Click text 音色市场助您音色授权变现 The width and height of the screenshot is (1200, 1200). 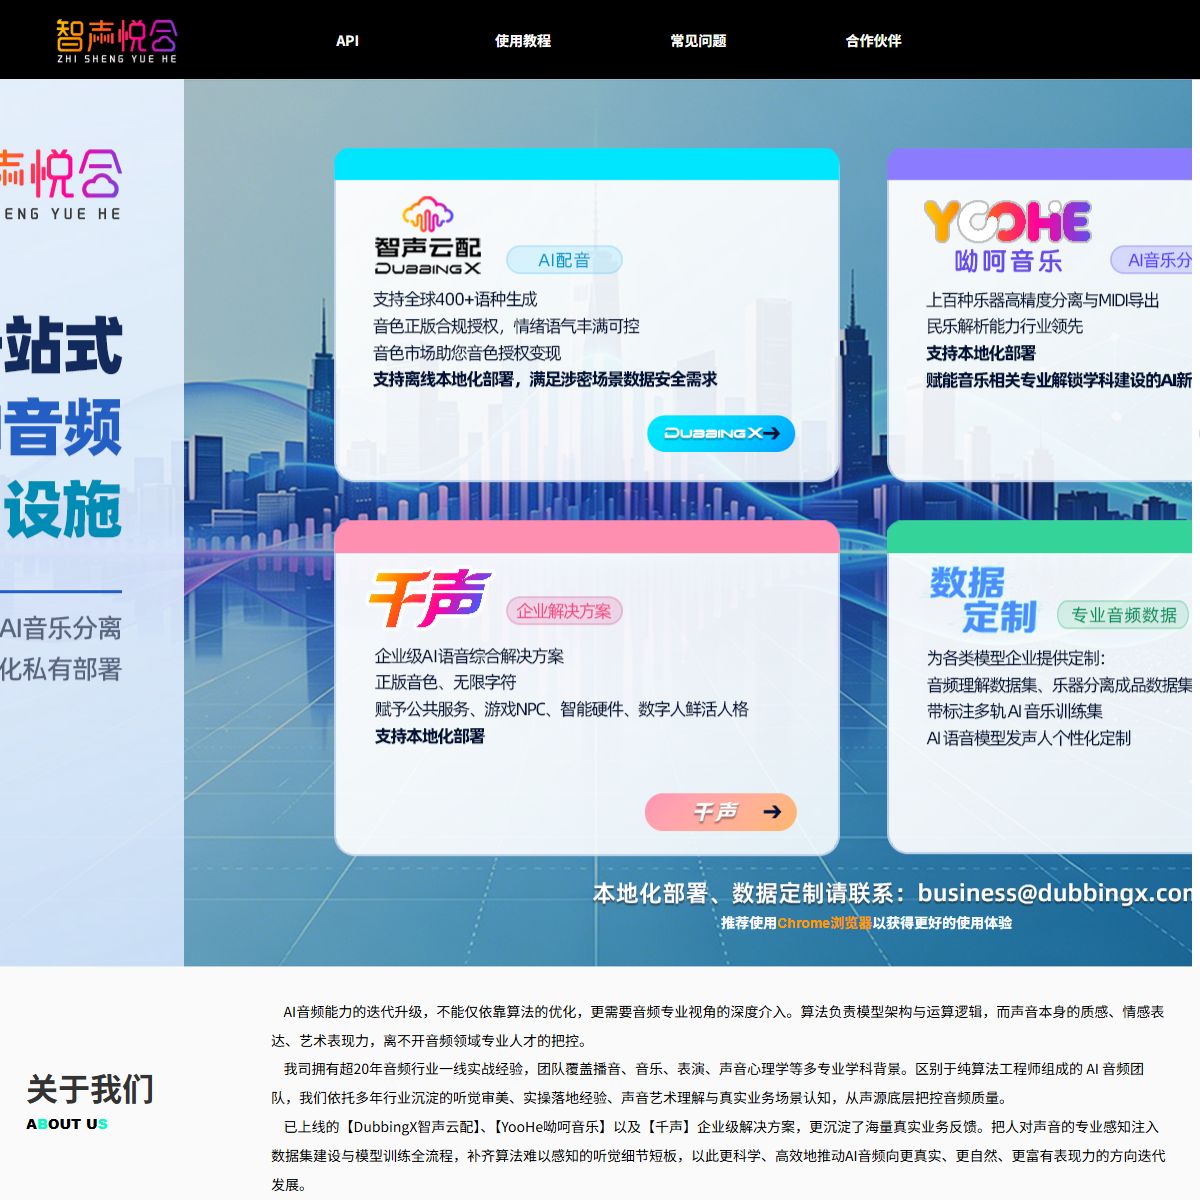(467, 353)
